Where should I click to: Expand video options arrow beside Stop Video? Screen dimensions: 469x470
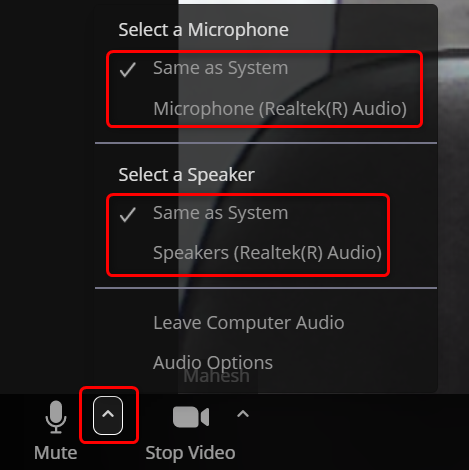click(x=243, y=414)
